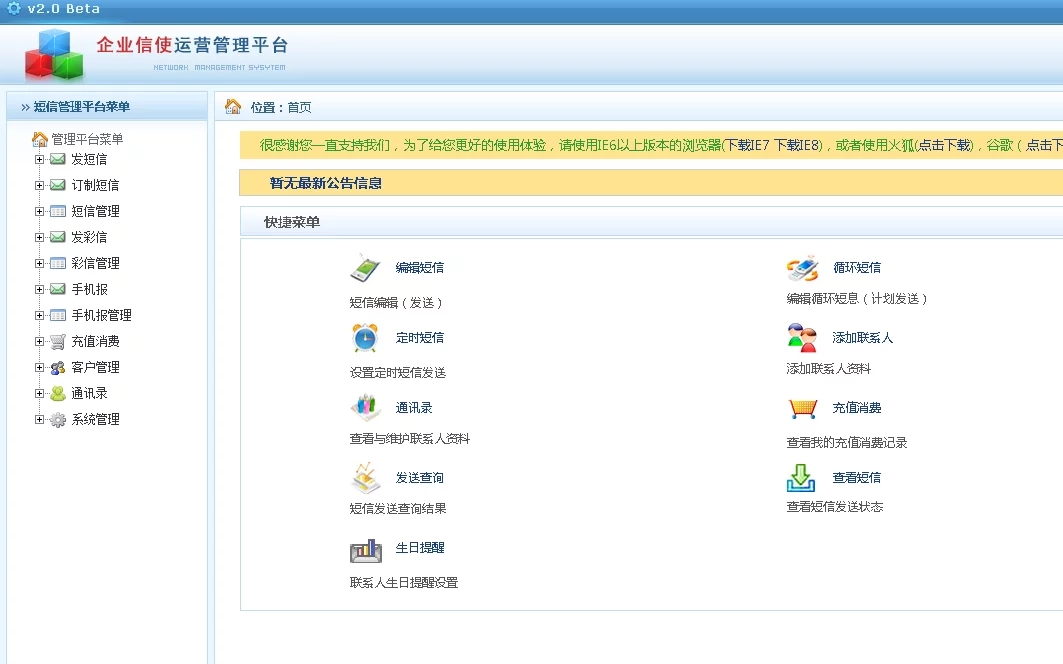This screenshot has width=1063, height=664.
Task: Click the 查看短信 download arrow icon
Action: point(802,478)
